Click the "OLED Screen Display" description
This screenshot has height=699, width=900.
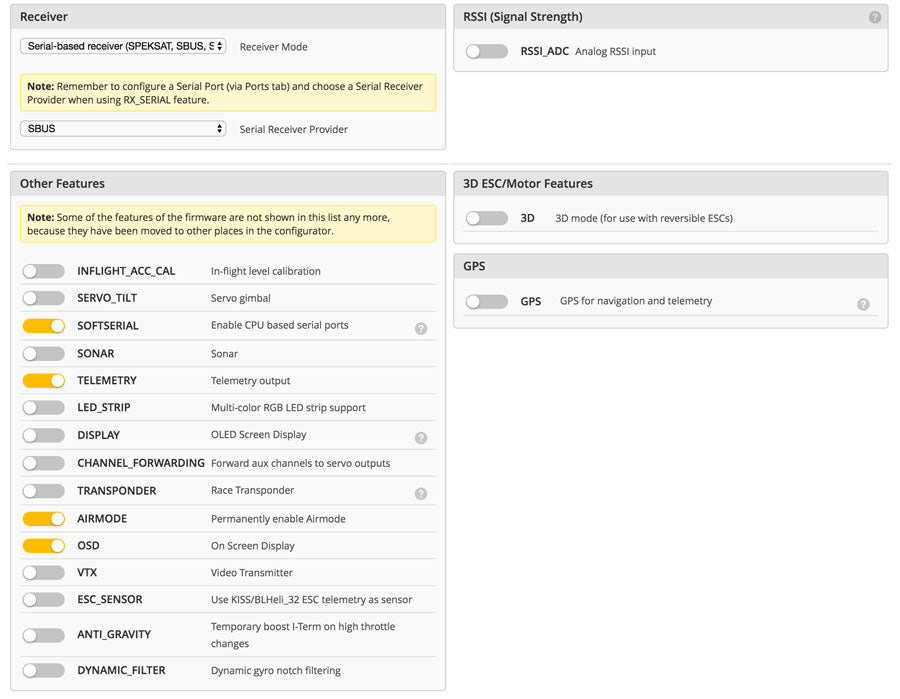pos(258,434)
